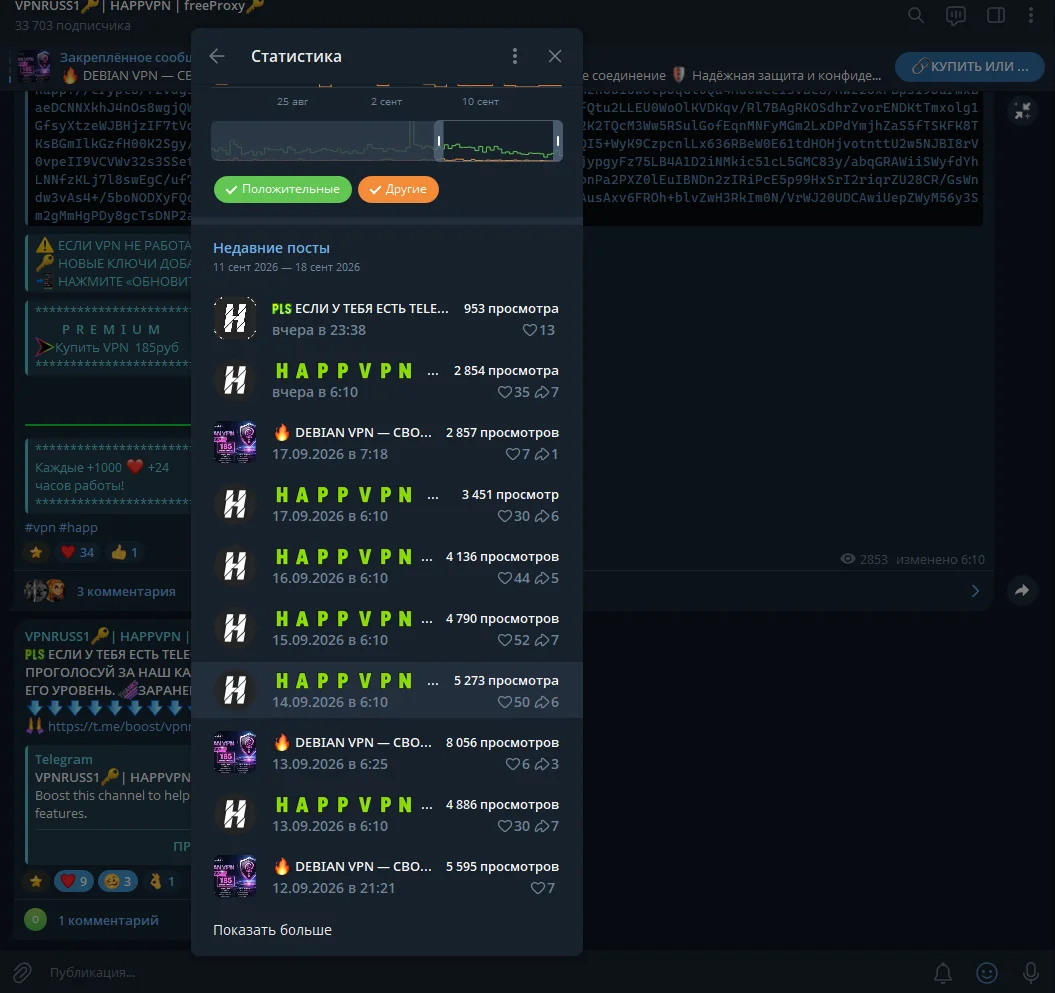The width and height of the screenshot is (1055, 993).
Task: Click the paperclip attach icon
Action: [x=22, y=972]
